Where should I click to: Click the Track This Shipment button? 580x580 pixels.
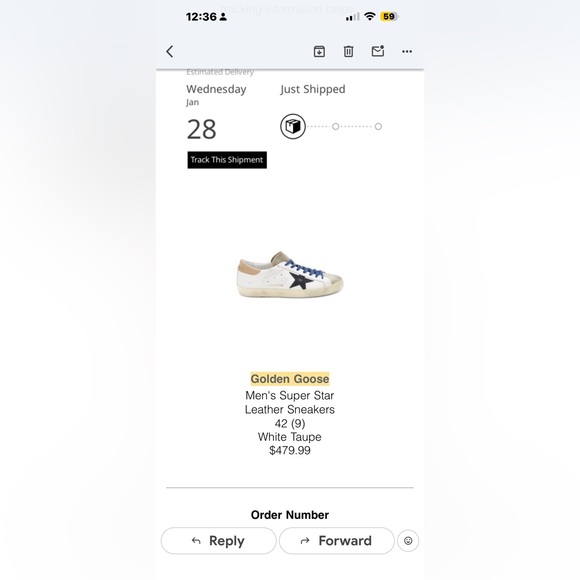[x=227, y=160]
